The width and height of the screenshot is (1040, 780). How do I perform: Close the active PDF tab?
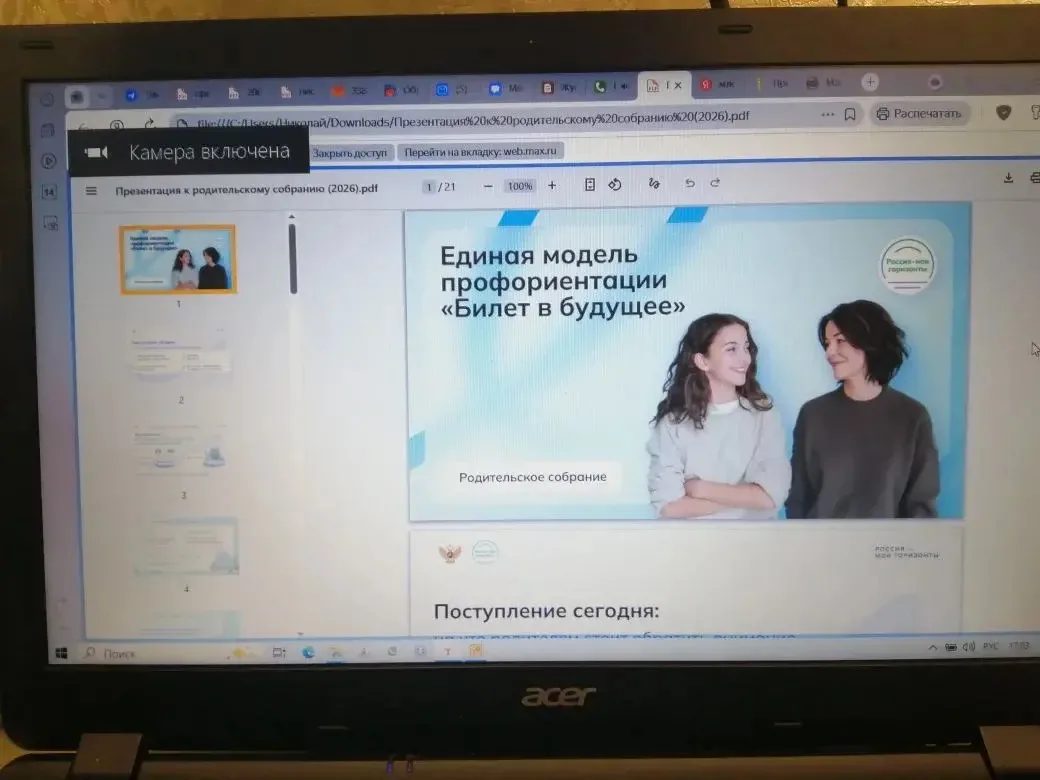click(x=678, y=85)
